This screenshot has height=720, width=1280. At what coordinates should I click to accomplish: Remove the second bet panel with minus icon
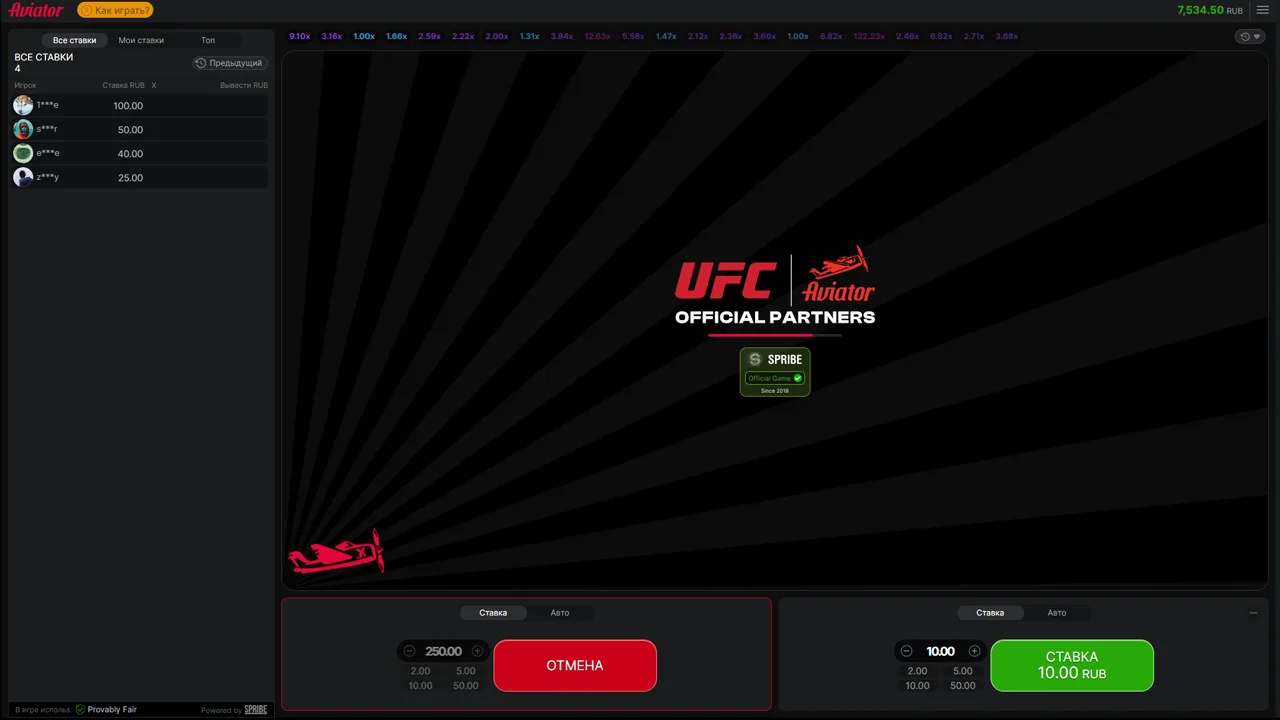click(1253, 613)
